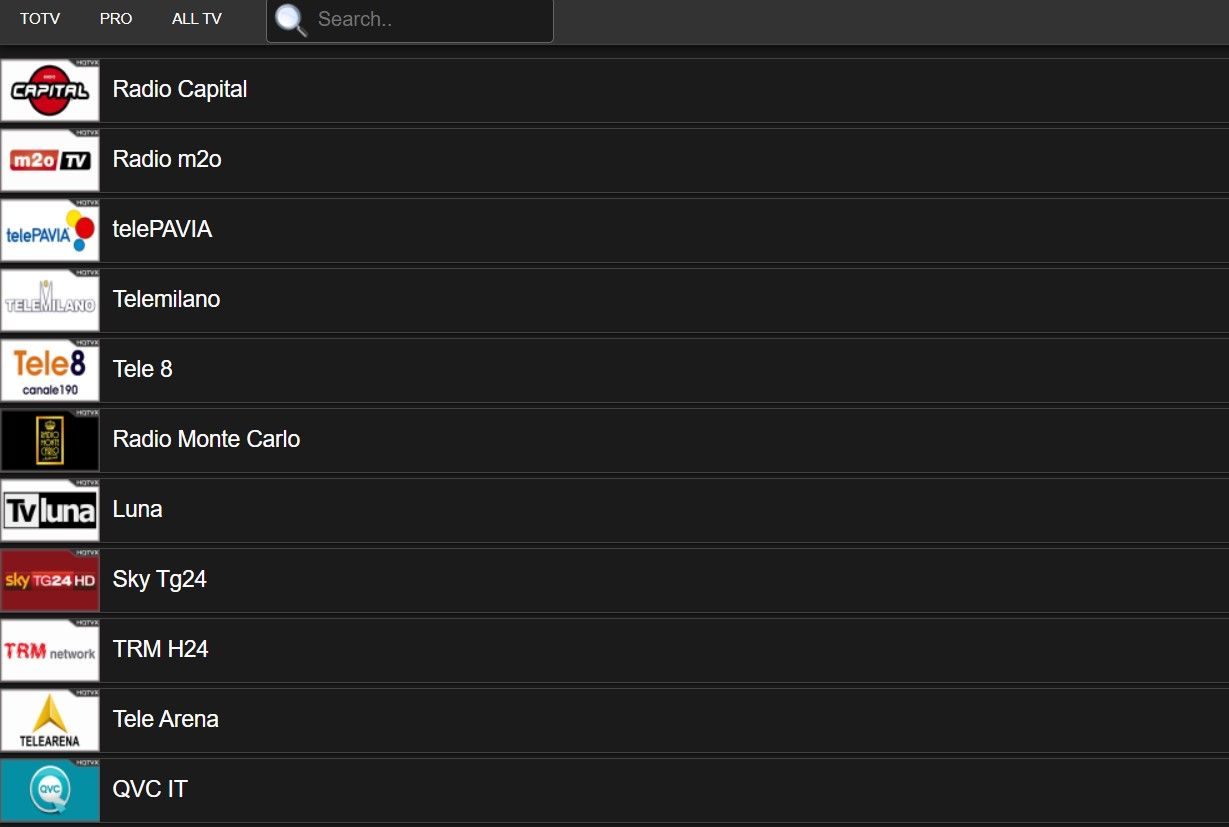Open the QVC logo thumbnail
Viewport: 1229px width, 827px height.
50,790
